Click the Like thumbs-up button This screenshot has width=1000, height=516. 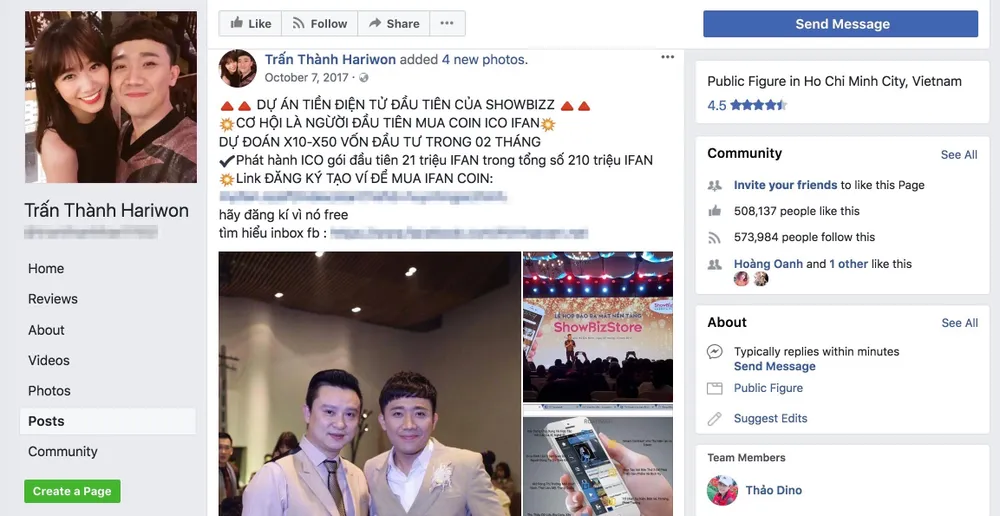point(250,24)
